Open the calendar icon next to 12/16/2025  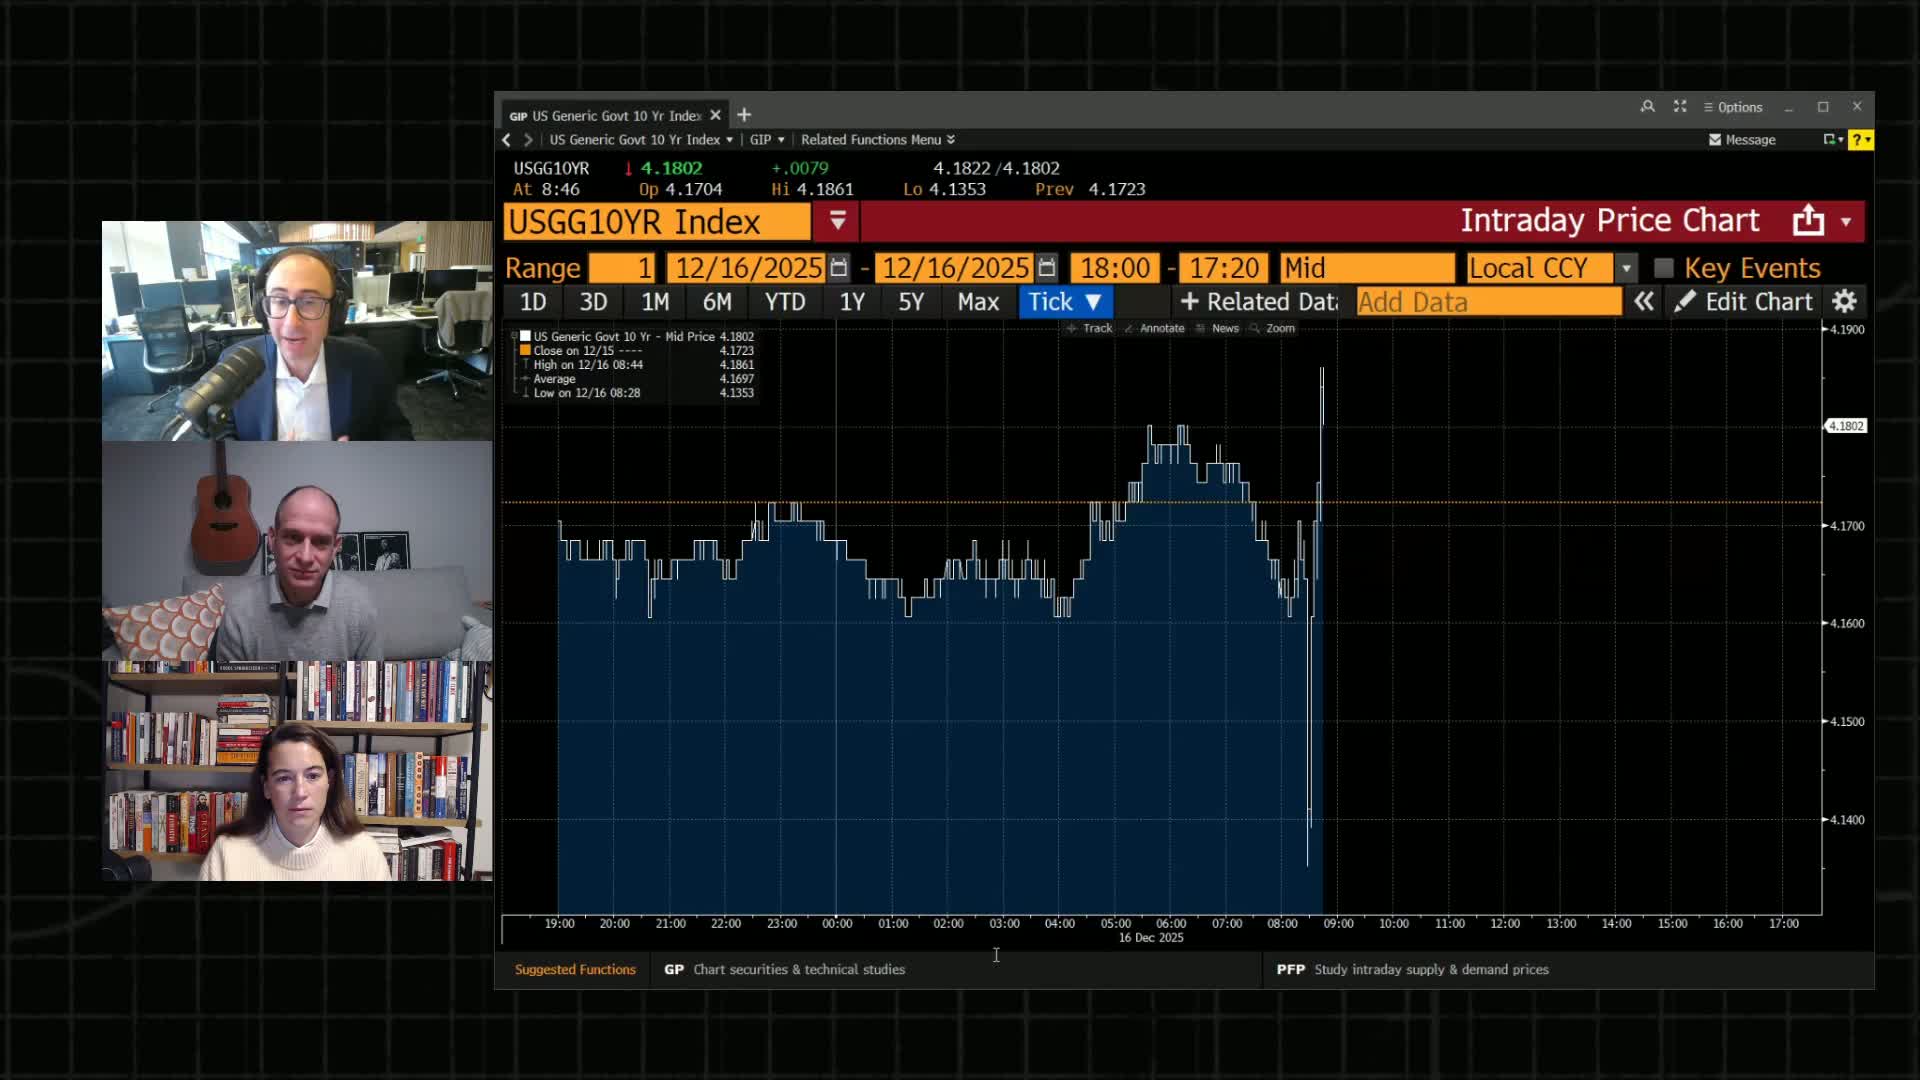point(840,267)
